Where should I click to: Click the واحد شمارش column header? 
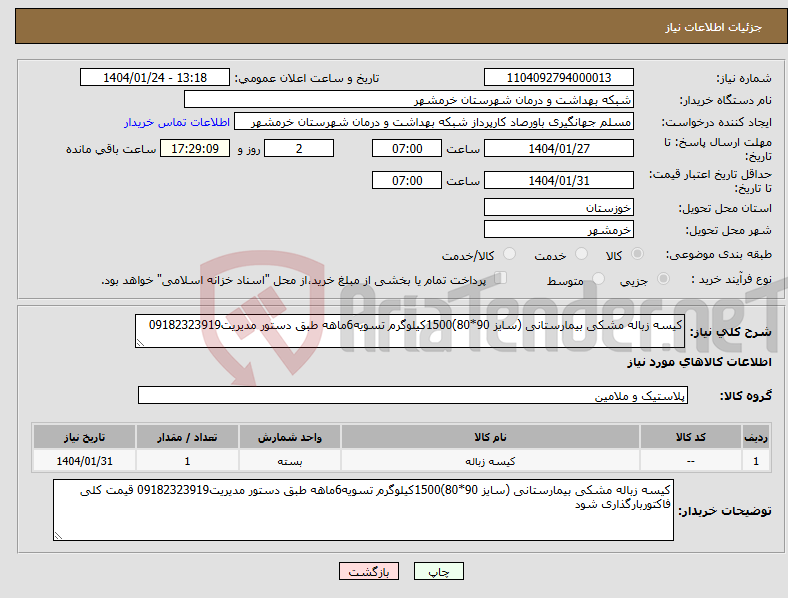tap(290, 437)
